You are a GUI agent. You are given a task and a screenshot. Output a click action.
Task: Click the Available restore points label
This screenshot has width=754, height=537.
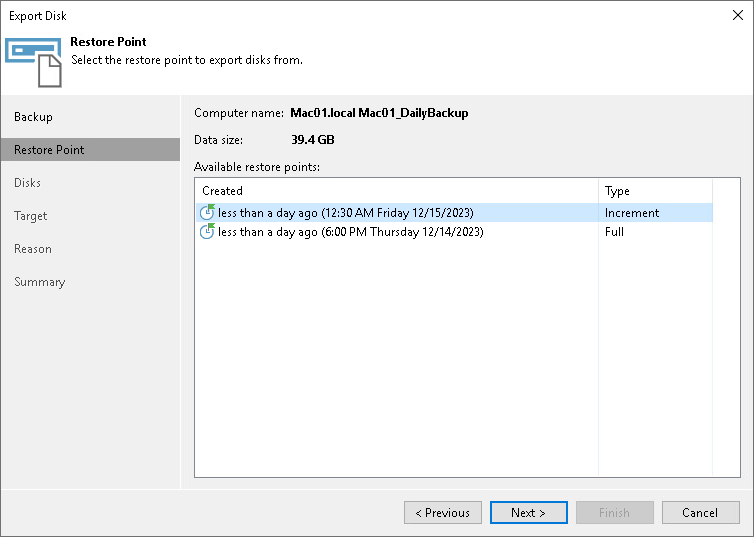[257, 167]
